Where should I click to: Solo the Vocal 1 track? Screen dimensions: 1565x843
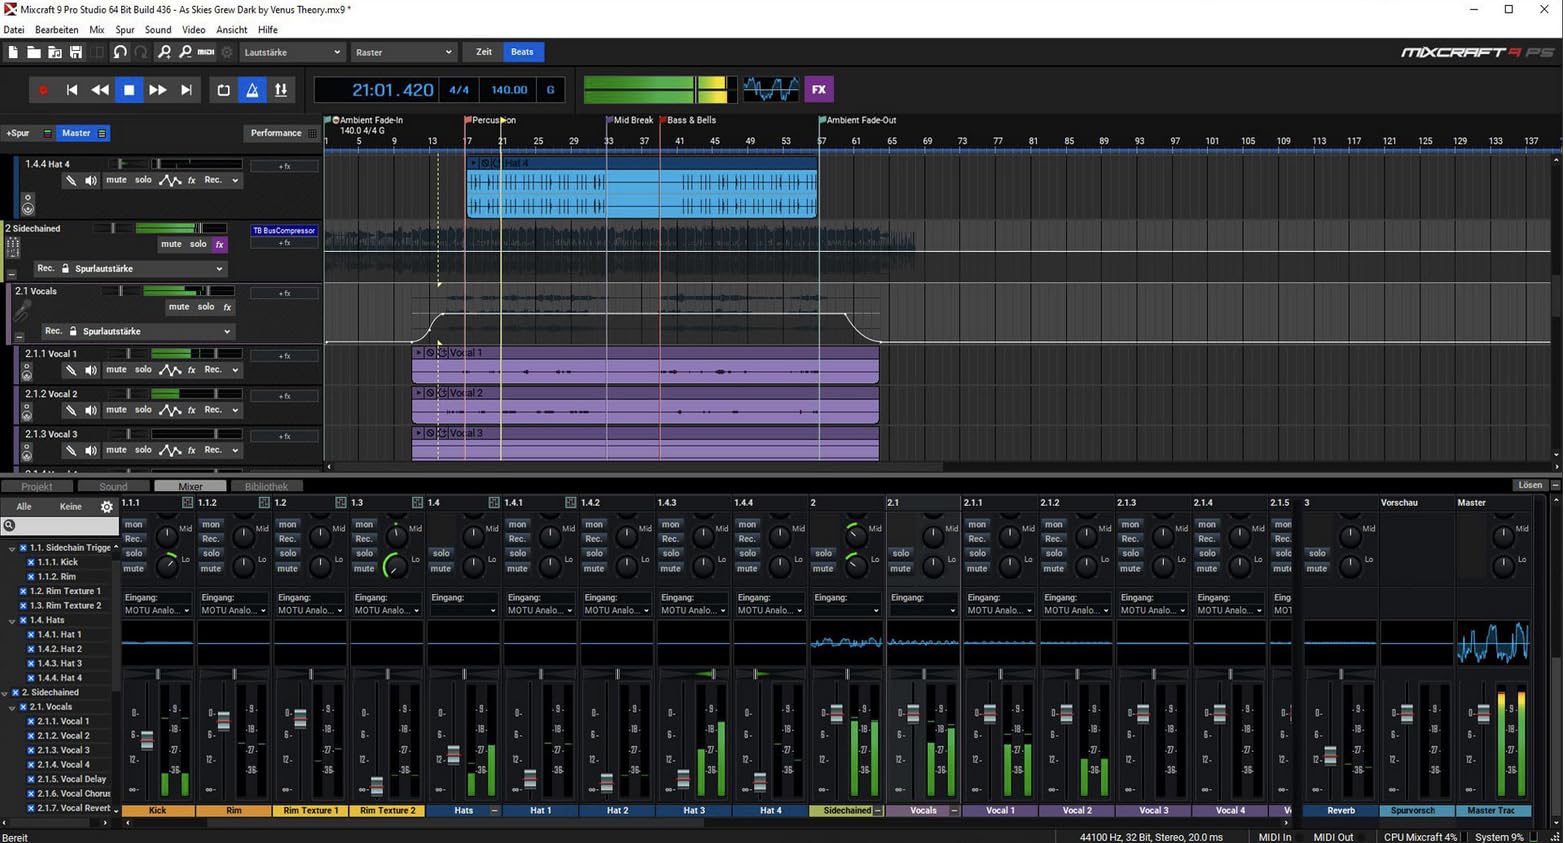point(143,370)
